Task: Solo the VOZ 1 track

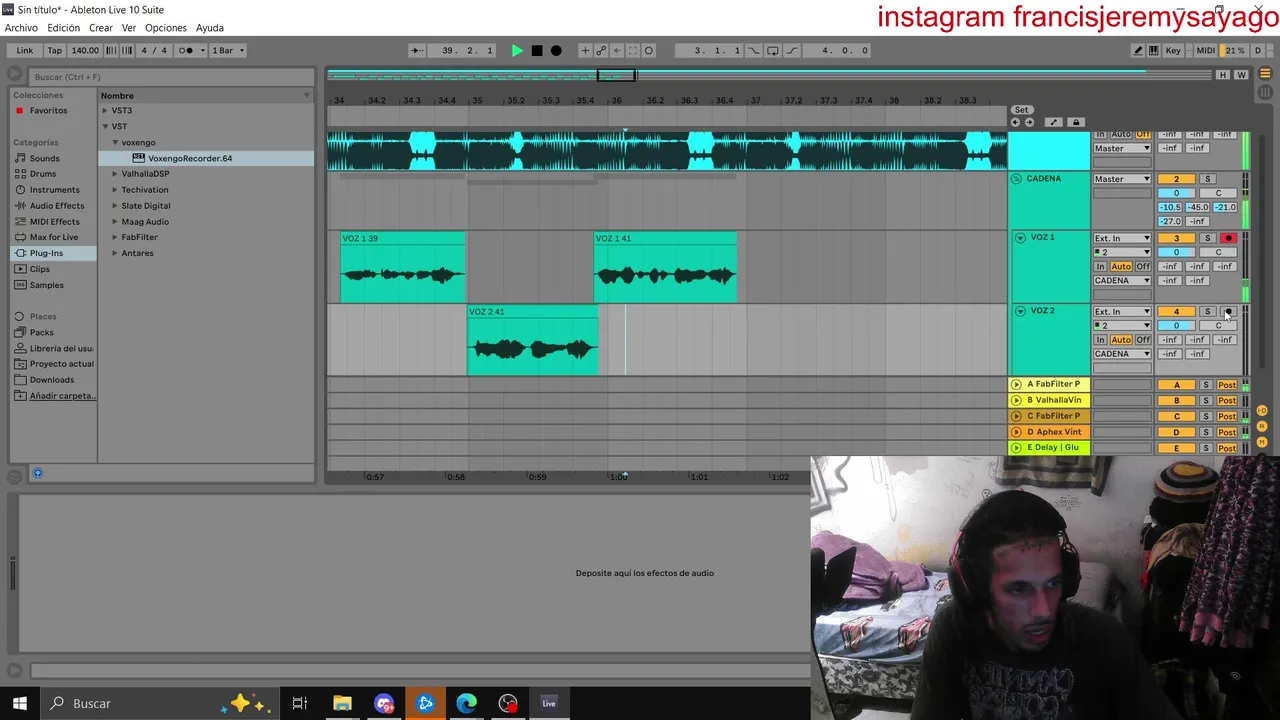Action: tap(1207, 238)
